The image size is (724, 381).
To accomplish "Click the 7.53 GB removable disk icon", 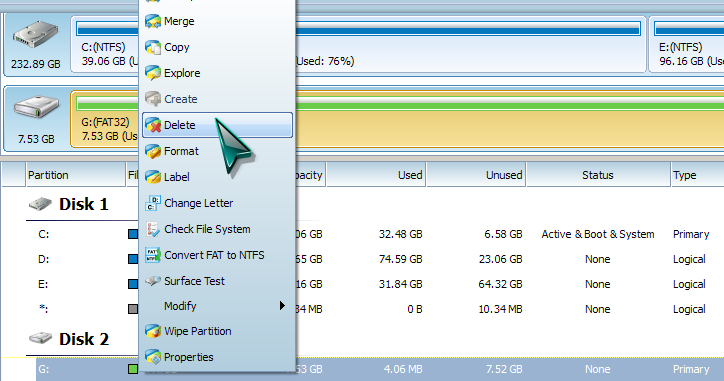I will 36,108.
